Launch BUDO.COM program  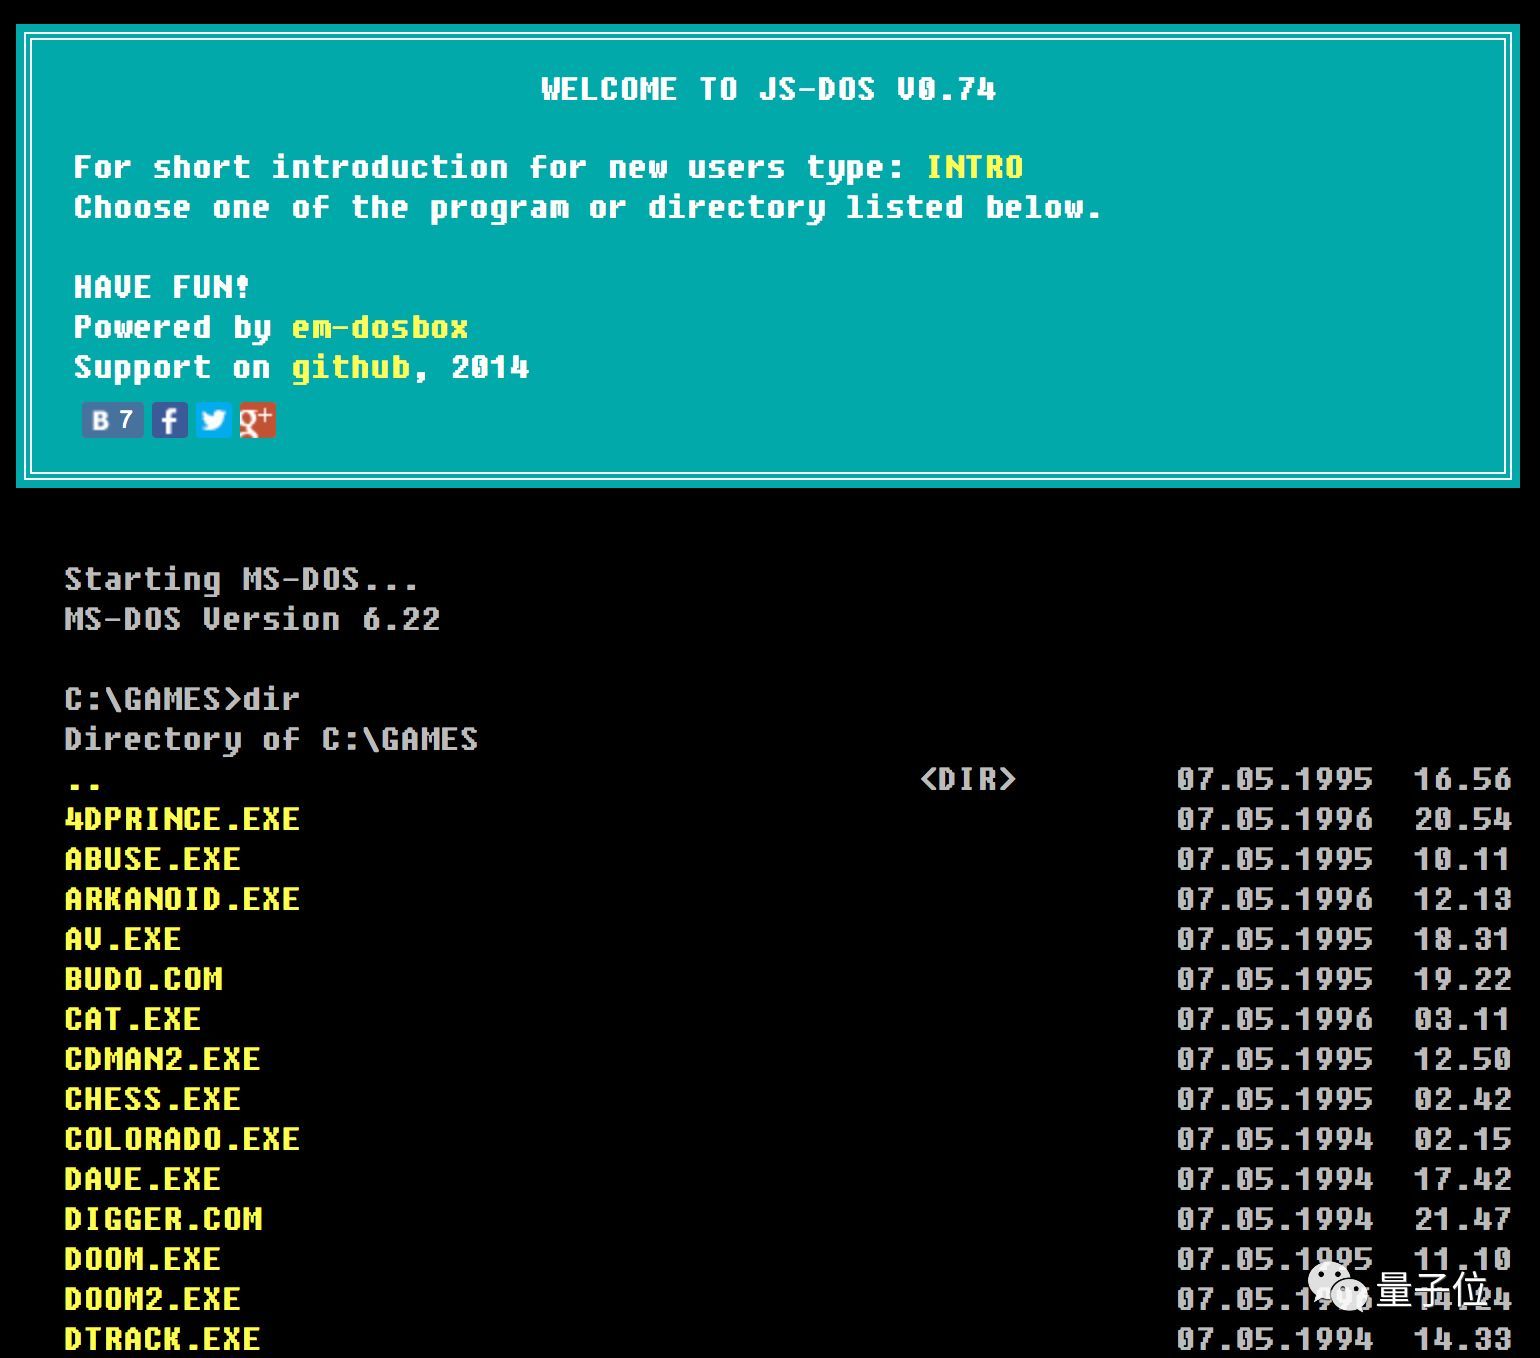(x=143, y=979)
